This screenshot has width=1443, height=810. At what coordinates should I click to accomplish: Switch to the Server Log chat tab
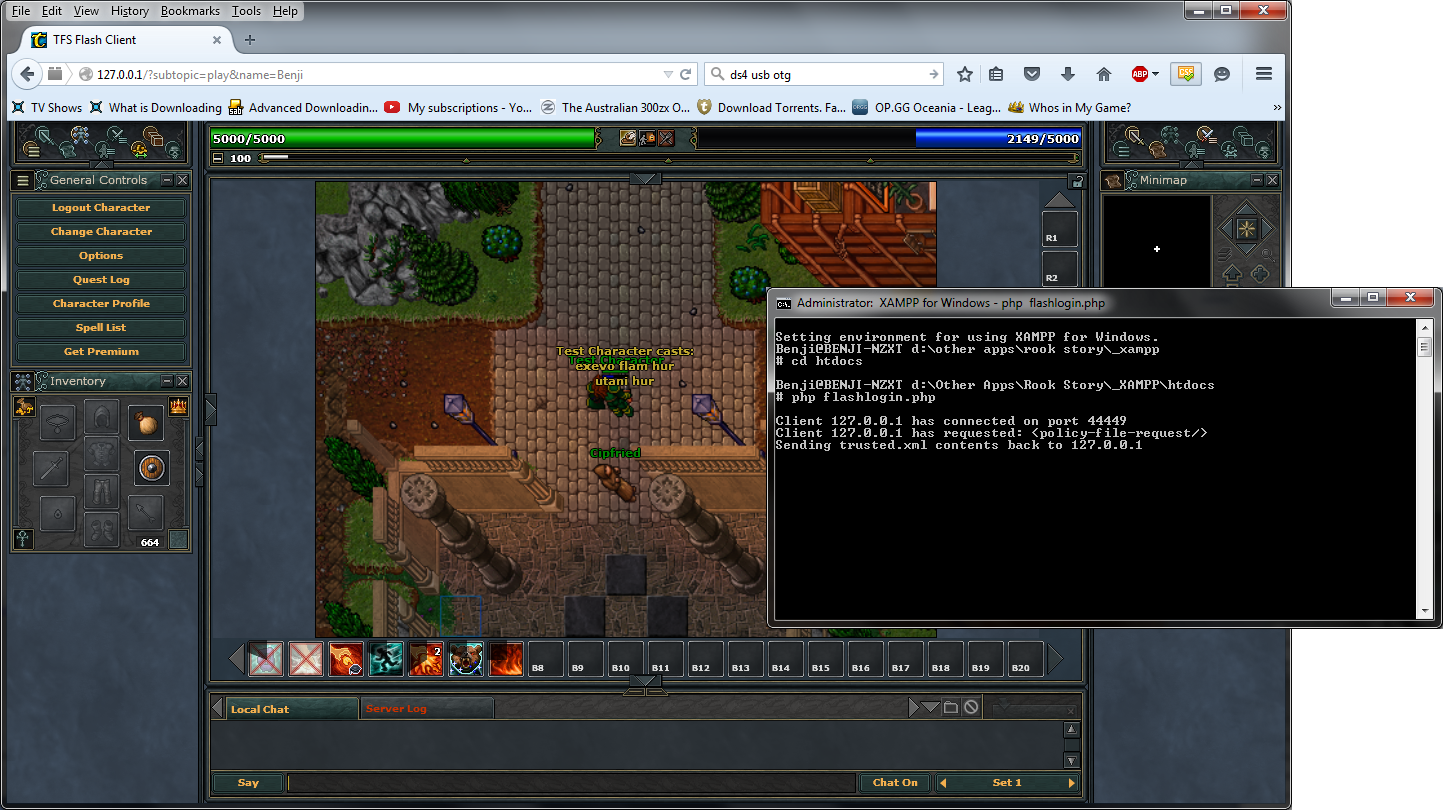426,709
